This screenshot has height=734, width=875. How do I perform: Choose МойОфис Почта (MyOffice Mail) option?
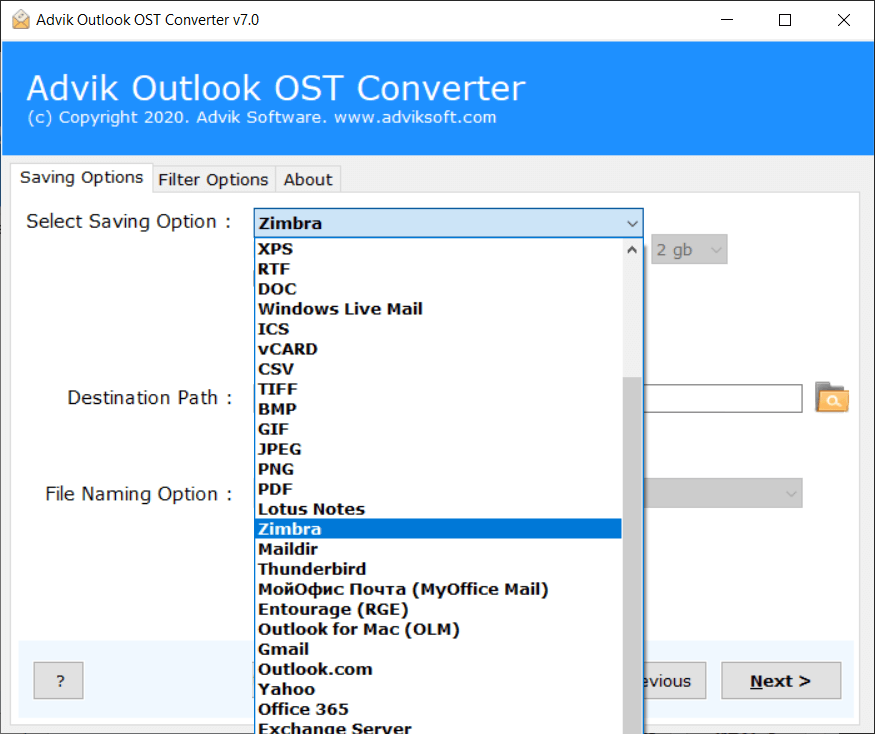(x=438, y=589)
